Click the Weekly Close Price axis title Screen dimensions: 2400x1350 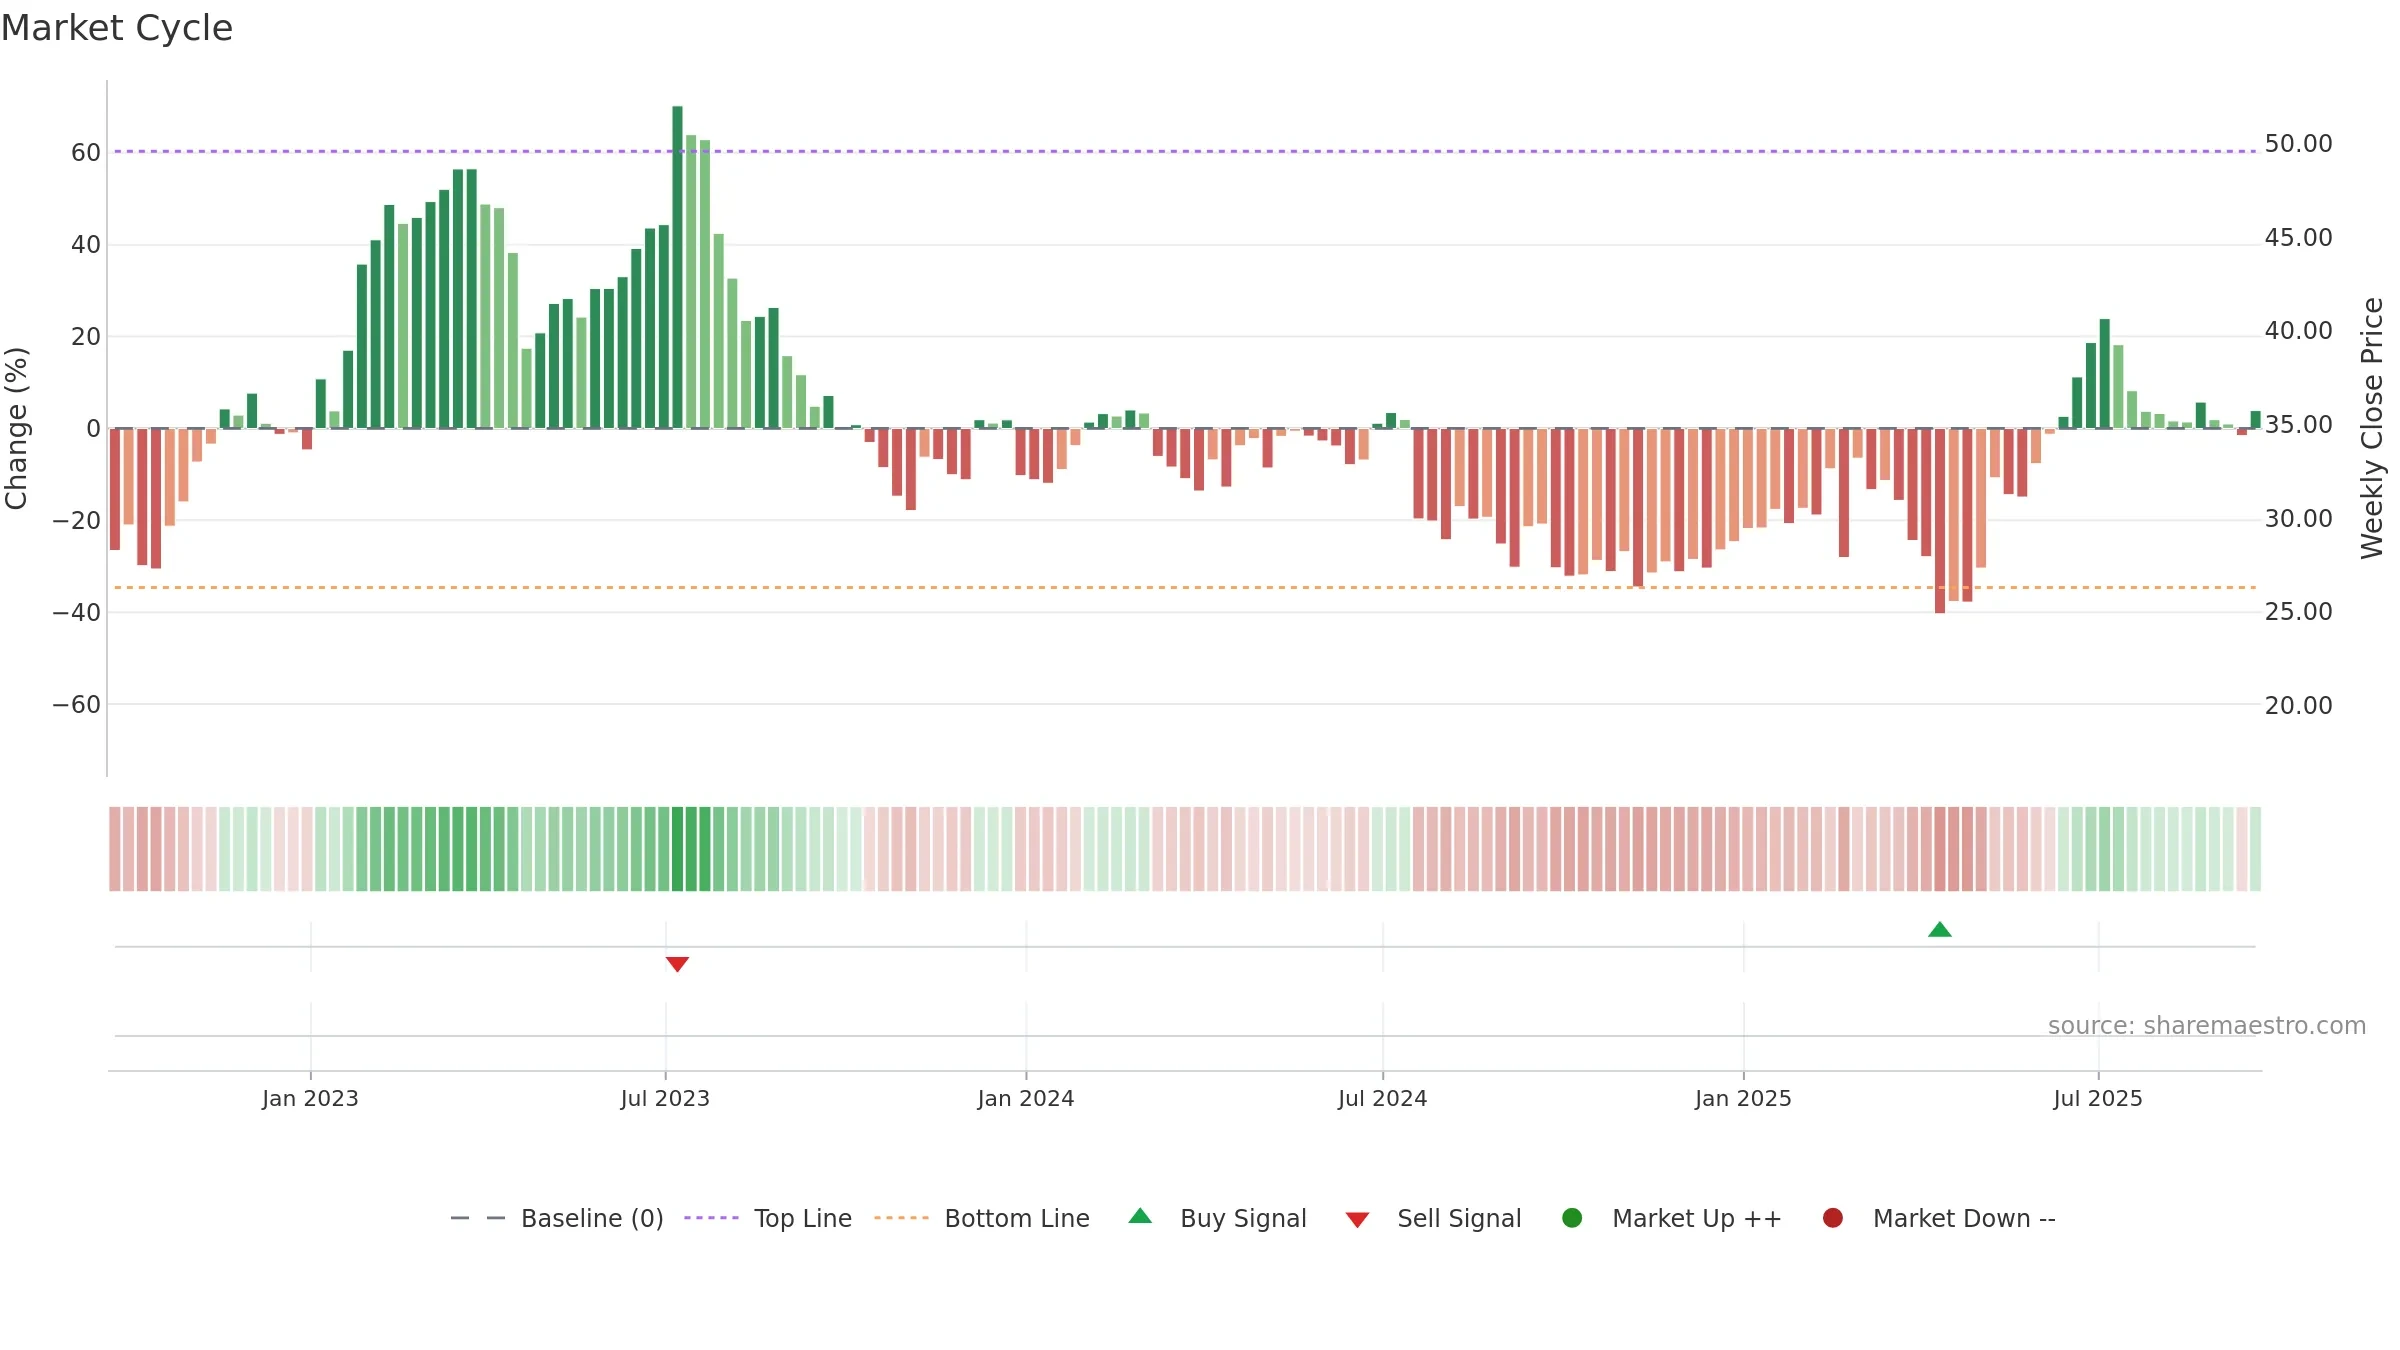[2372, 428]
